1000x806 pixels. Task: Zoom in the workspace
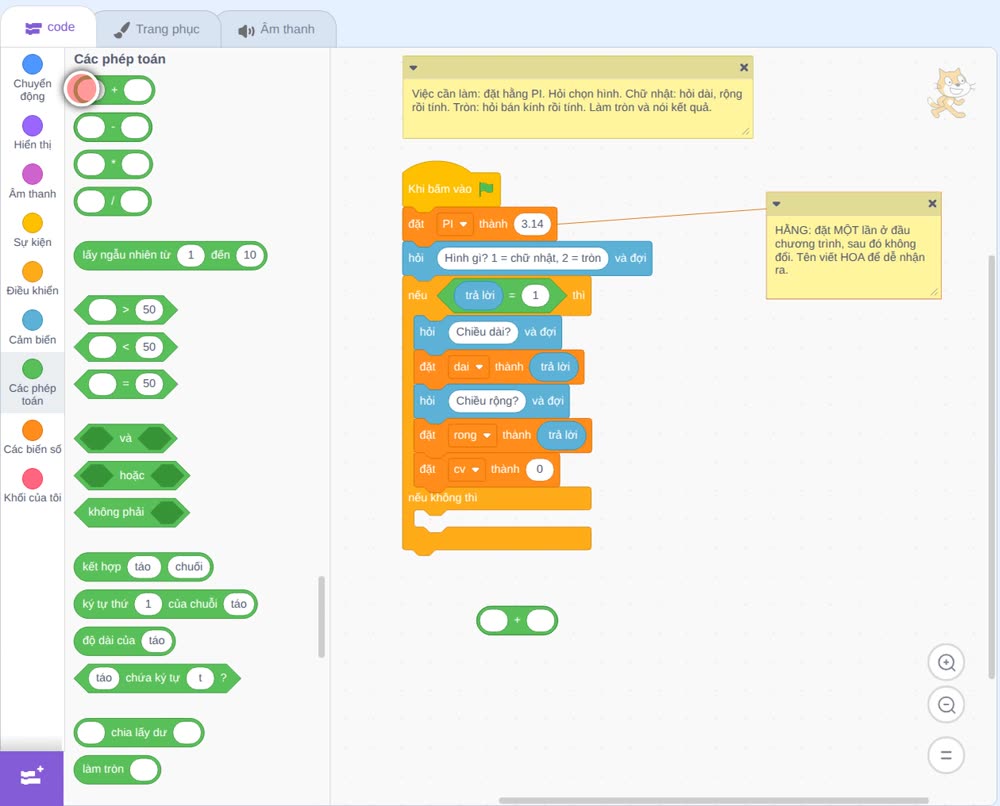946,663
